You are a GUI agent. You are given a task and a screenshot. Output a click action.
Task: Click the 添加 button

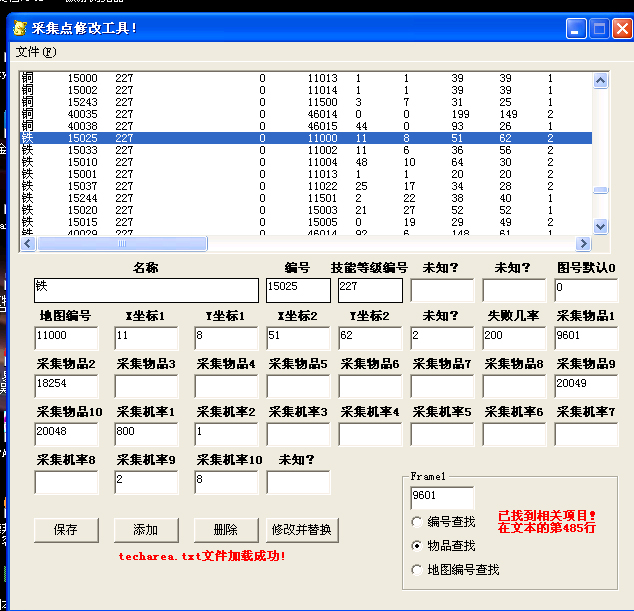145,530
